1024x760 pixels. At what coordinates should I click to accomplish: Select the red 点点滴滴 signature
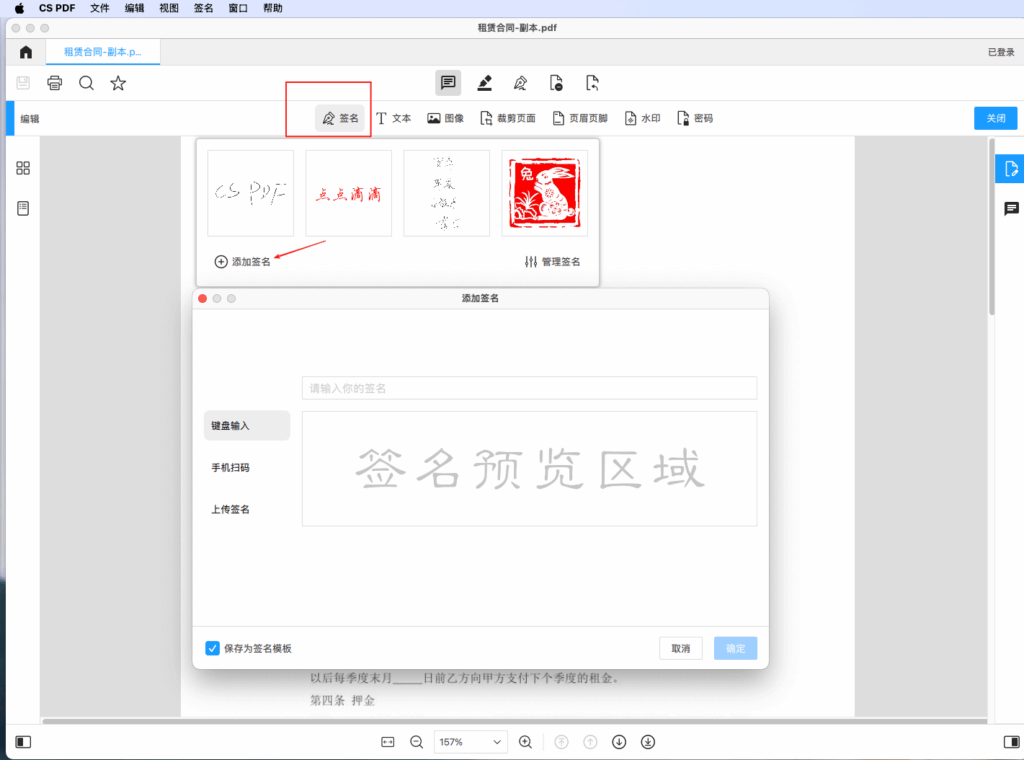[x=349, y=193]
